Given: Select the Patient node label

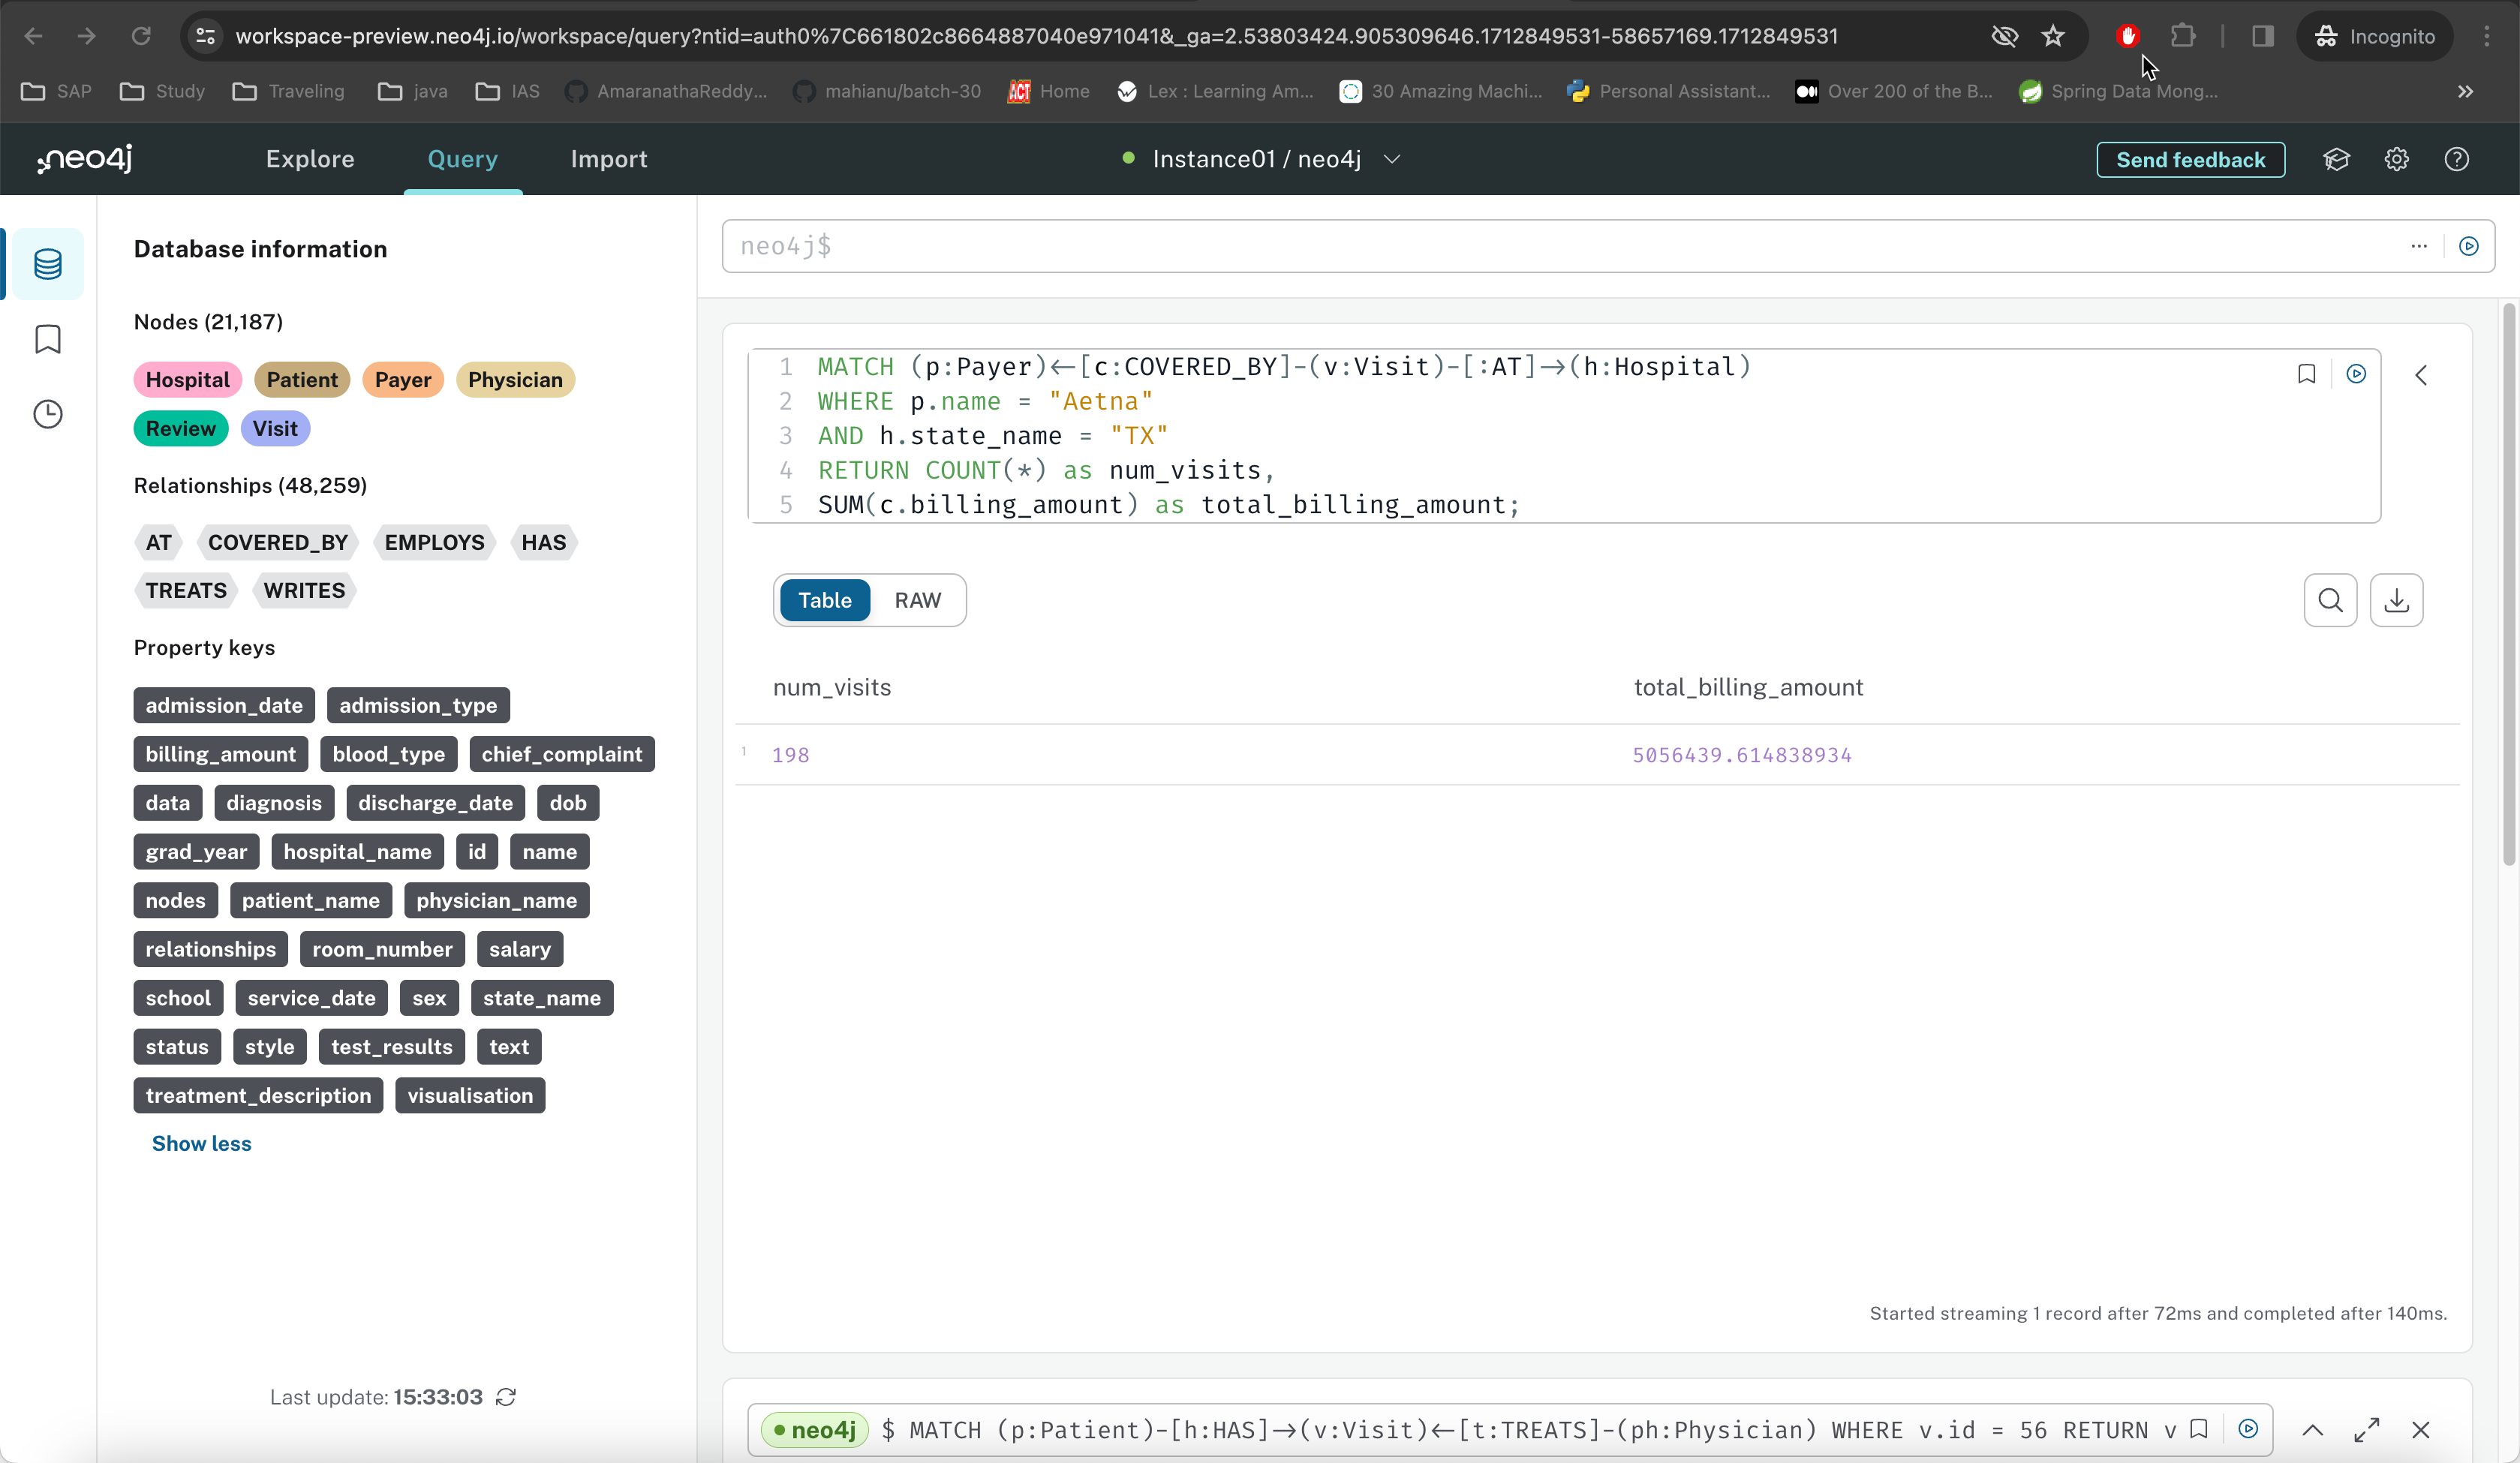Looking at the screenshot, I should pos(301,380).
